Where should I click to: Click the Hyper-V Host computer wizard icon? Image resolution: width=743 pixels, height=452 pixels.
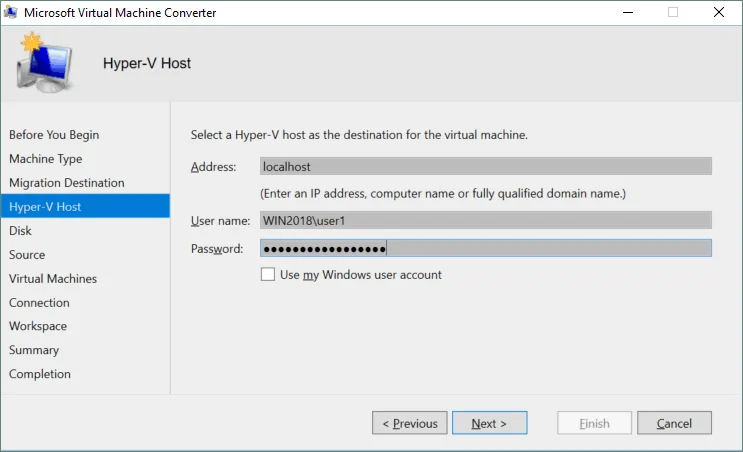tap(45, 62)
